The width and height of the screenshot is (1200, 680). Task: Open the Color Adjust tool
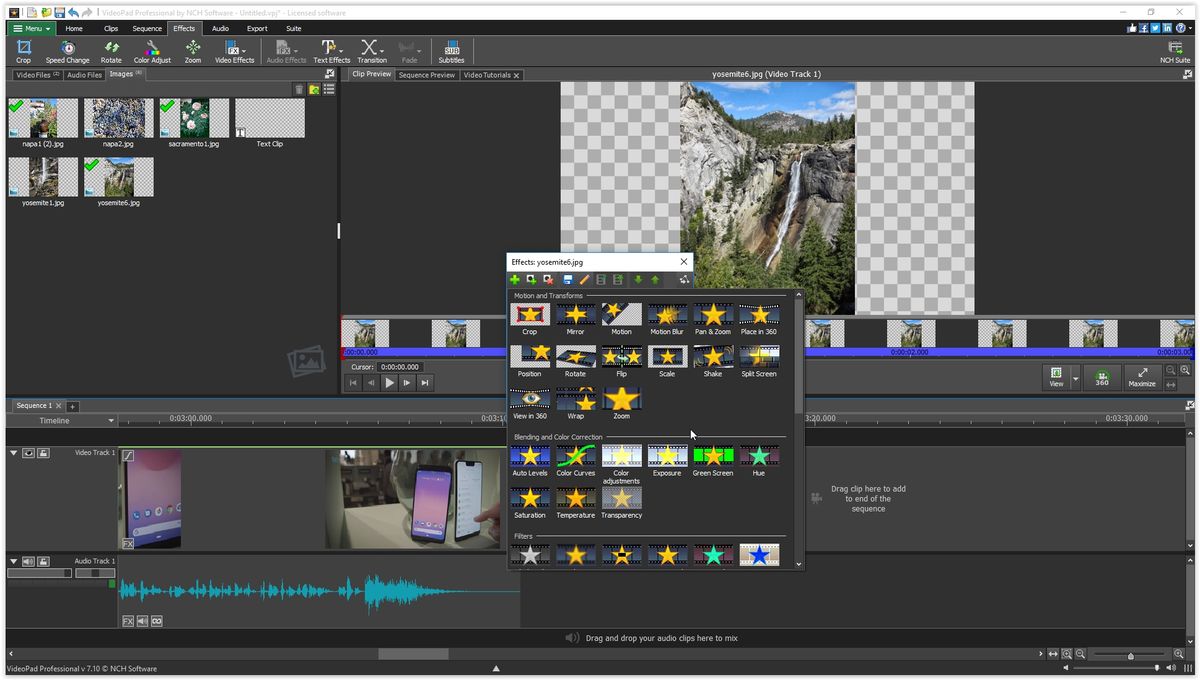(x=151, y=51)
